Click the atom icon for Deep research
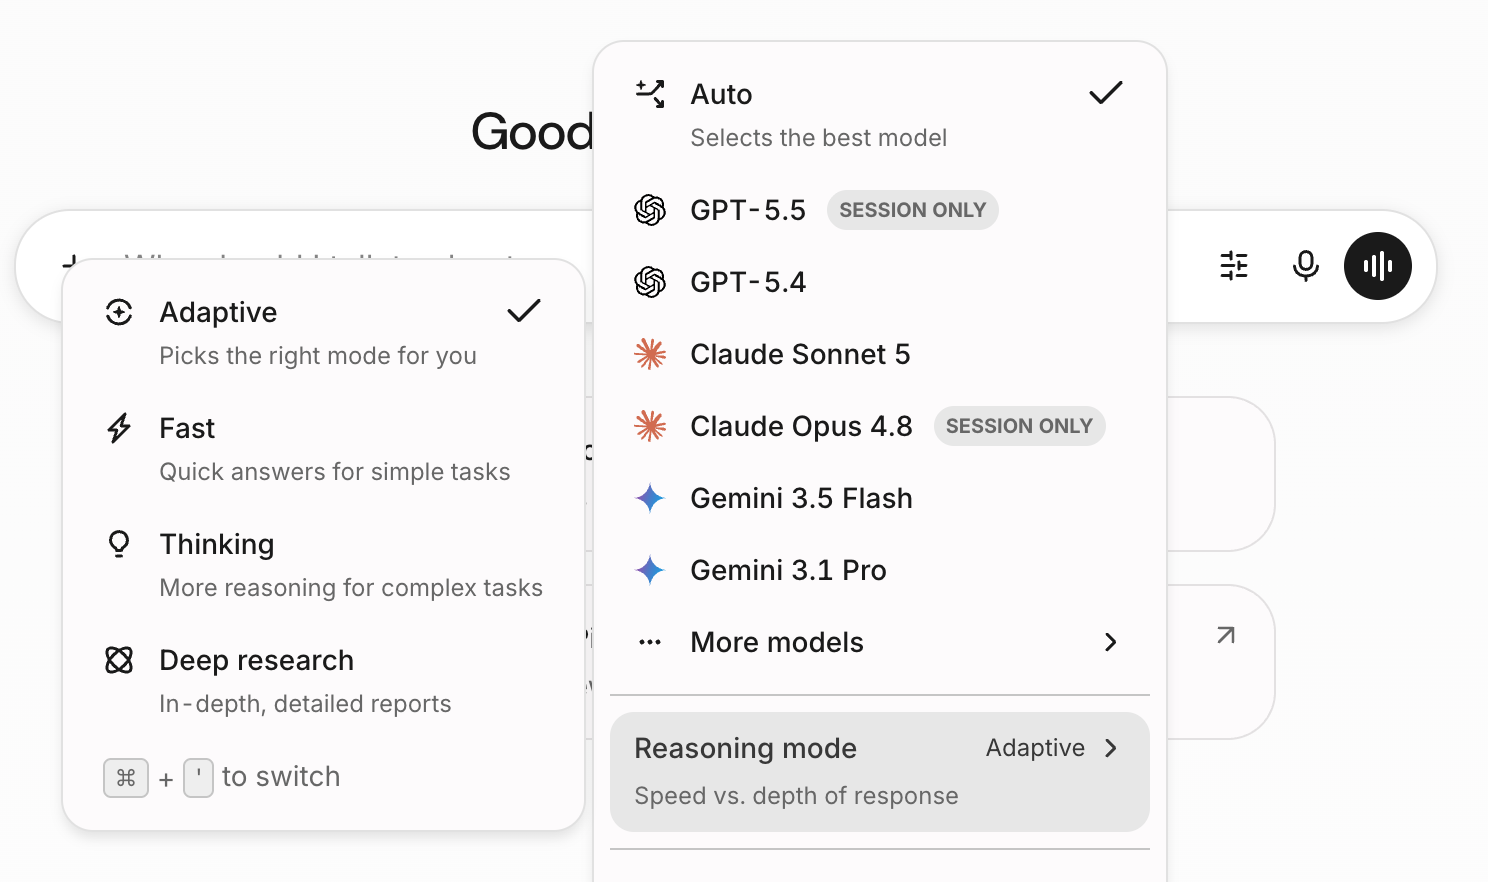1488x882 pixels. coord(119,660)
